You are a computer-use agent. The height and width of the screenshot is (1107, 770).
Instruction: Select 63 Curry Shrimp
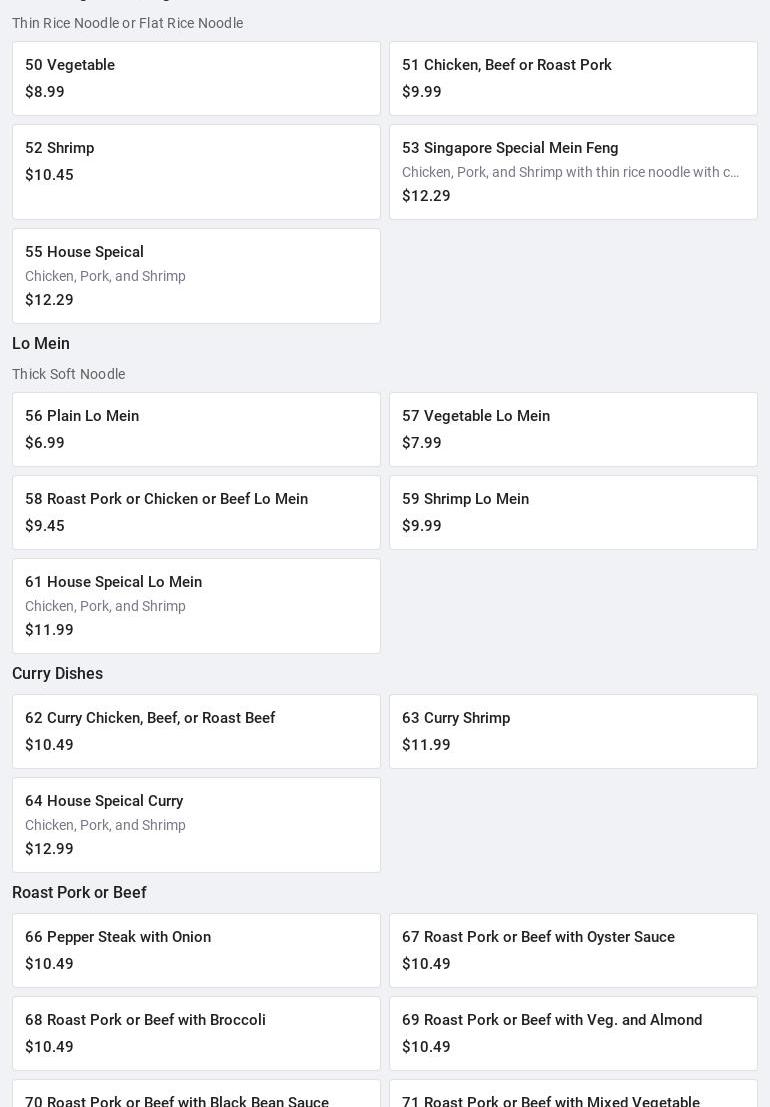tap(573, 731)
